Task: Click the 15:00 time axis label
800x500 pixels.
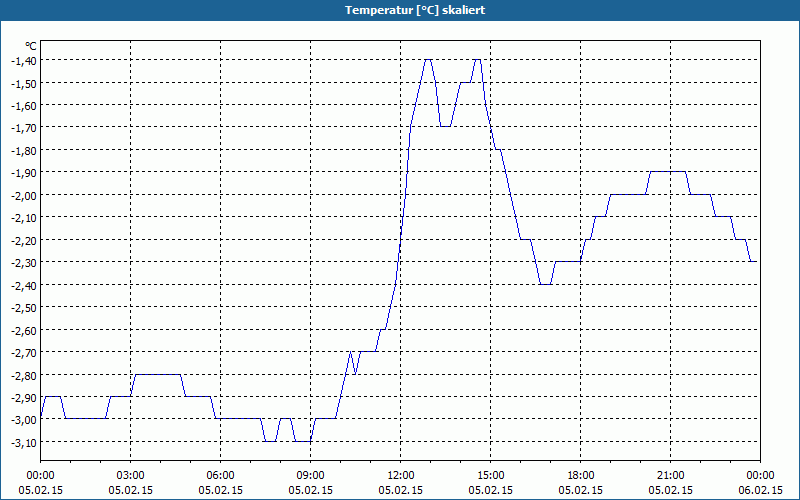Action: point(490,476)
